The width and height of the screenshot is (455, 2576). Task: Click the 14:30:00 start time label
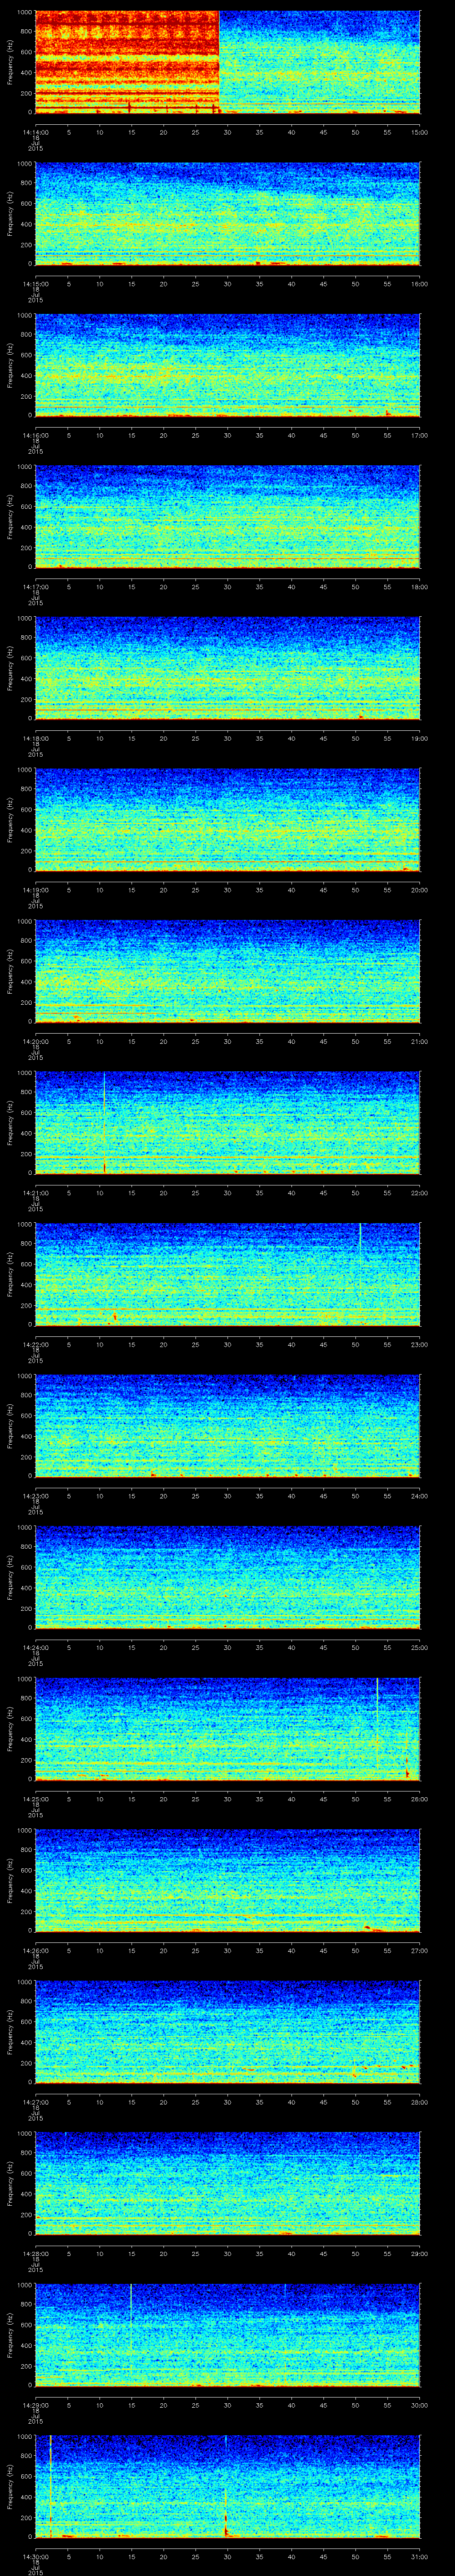[35, 2556]
